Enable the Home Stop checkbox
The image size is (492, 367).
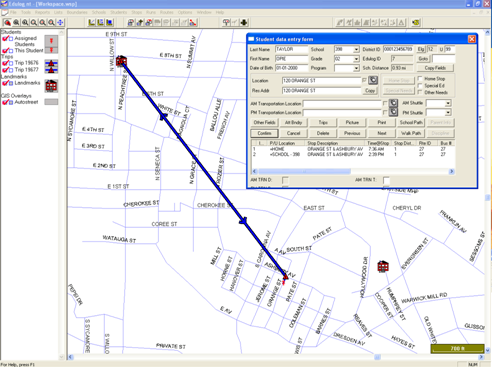[x=420, y=79]
